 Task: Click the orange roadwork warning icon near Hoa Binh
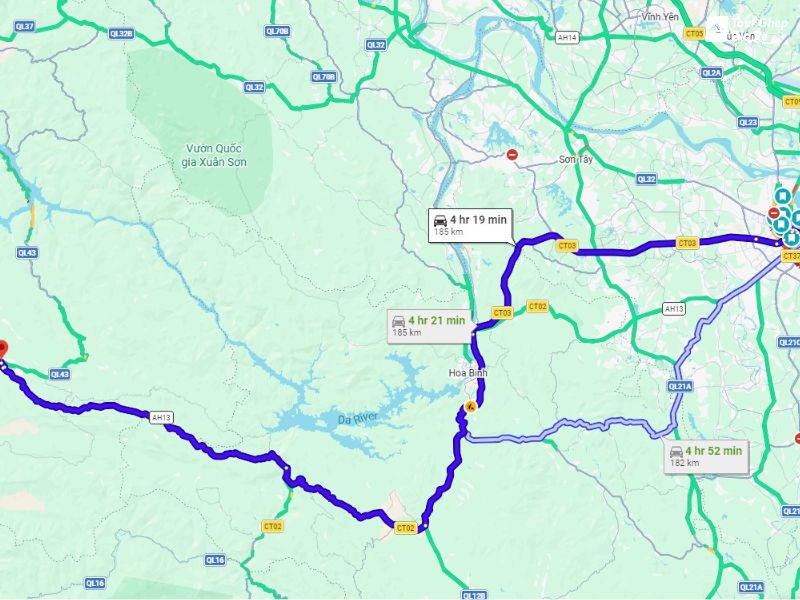(470, 407)
